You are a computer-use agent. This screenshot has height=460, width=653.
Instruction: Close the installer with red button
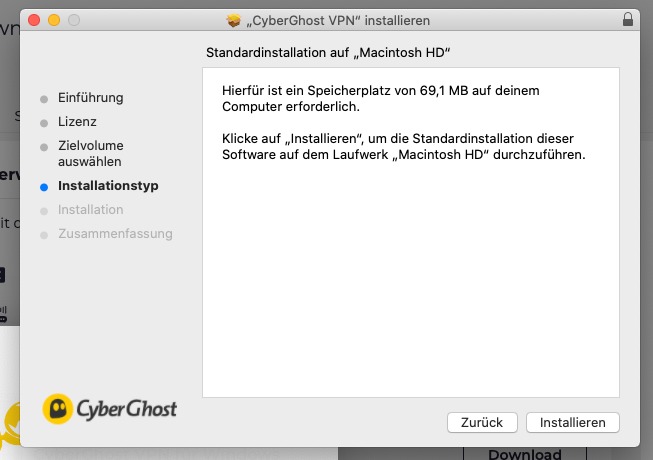(34, 20)
